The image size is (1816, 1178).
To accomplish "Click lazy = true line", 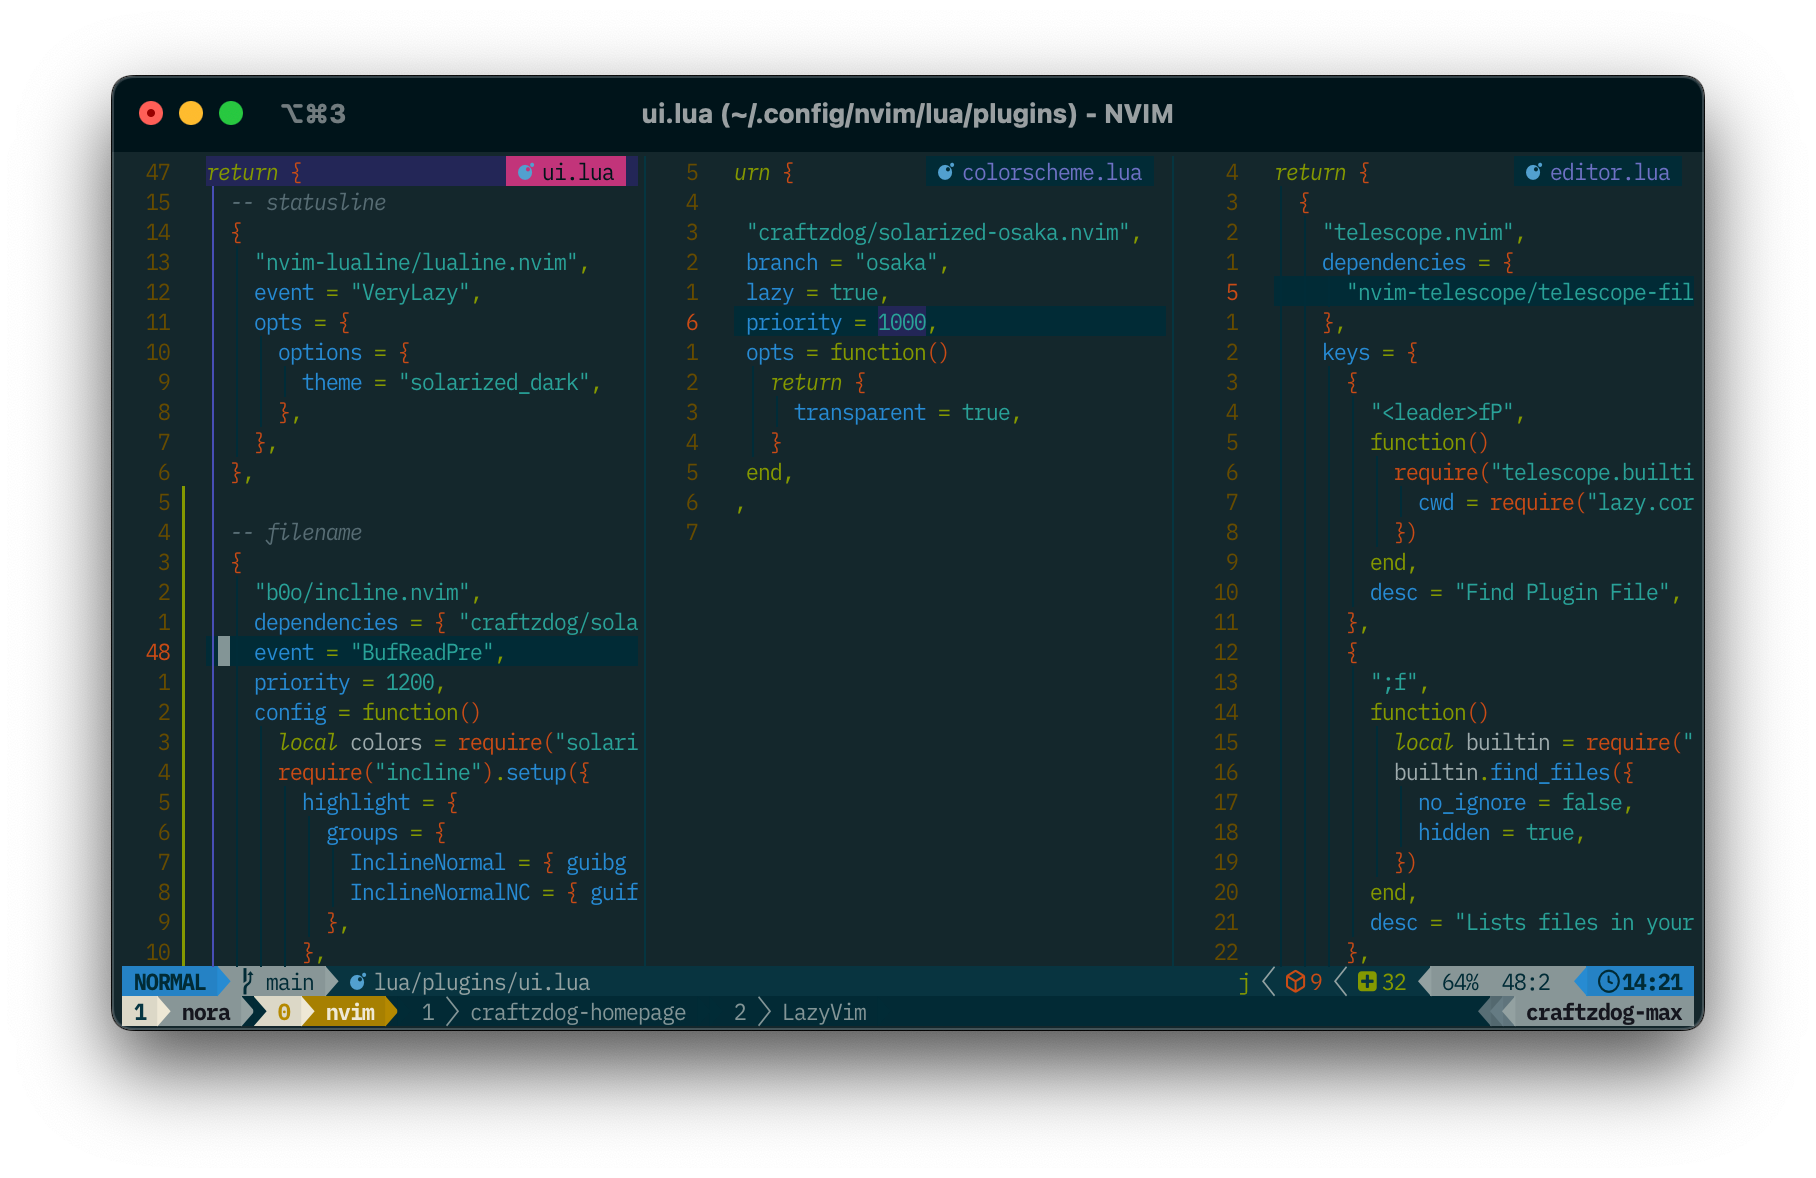I will point(817,292).
